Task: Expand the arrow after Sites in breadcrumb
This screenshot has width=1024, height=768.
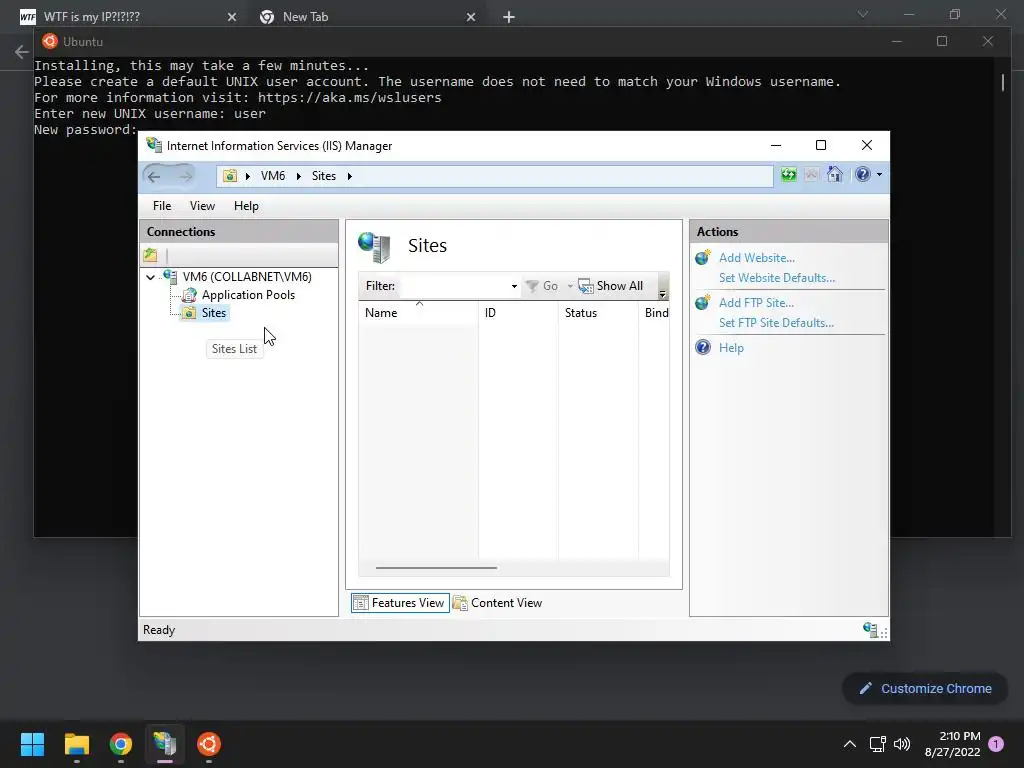Action: click(x=349, y=176)
